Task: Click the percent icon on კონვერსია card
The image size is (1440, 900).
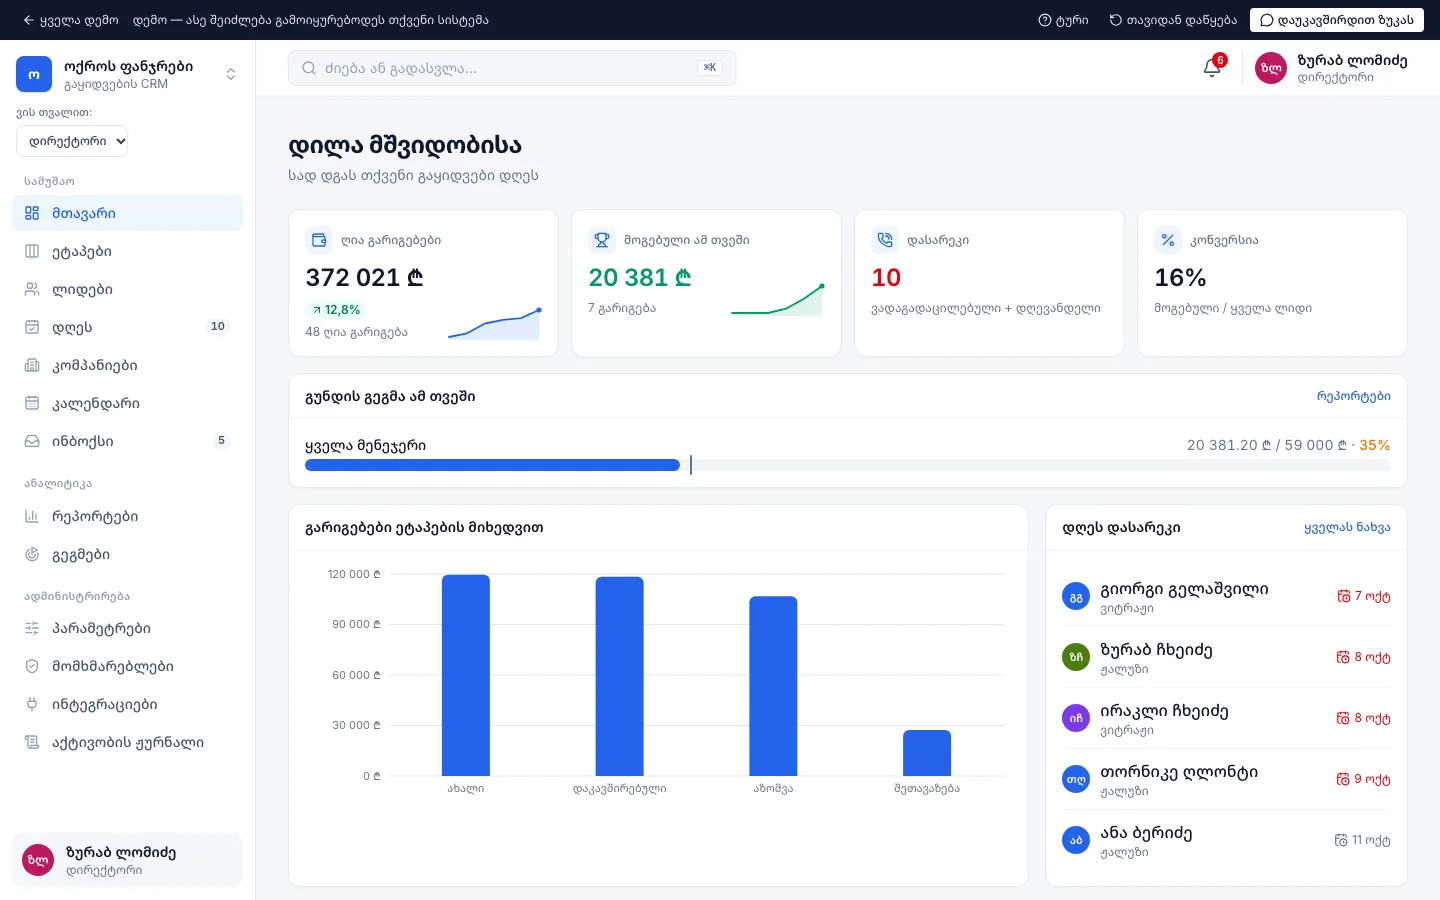Action: click(1168, 240)
